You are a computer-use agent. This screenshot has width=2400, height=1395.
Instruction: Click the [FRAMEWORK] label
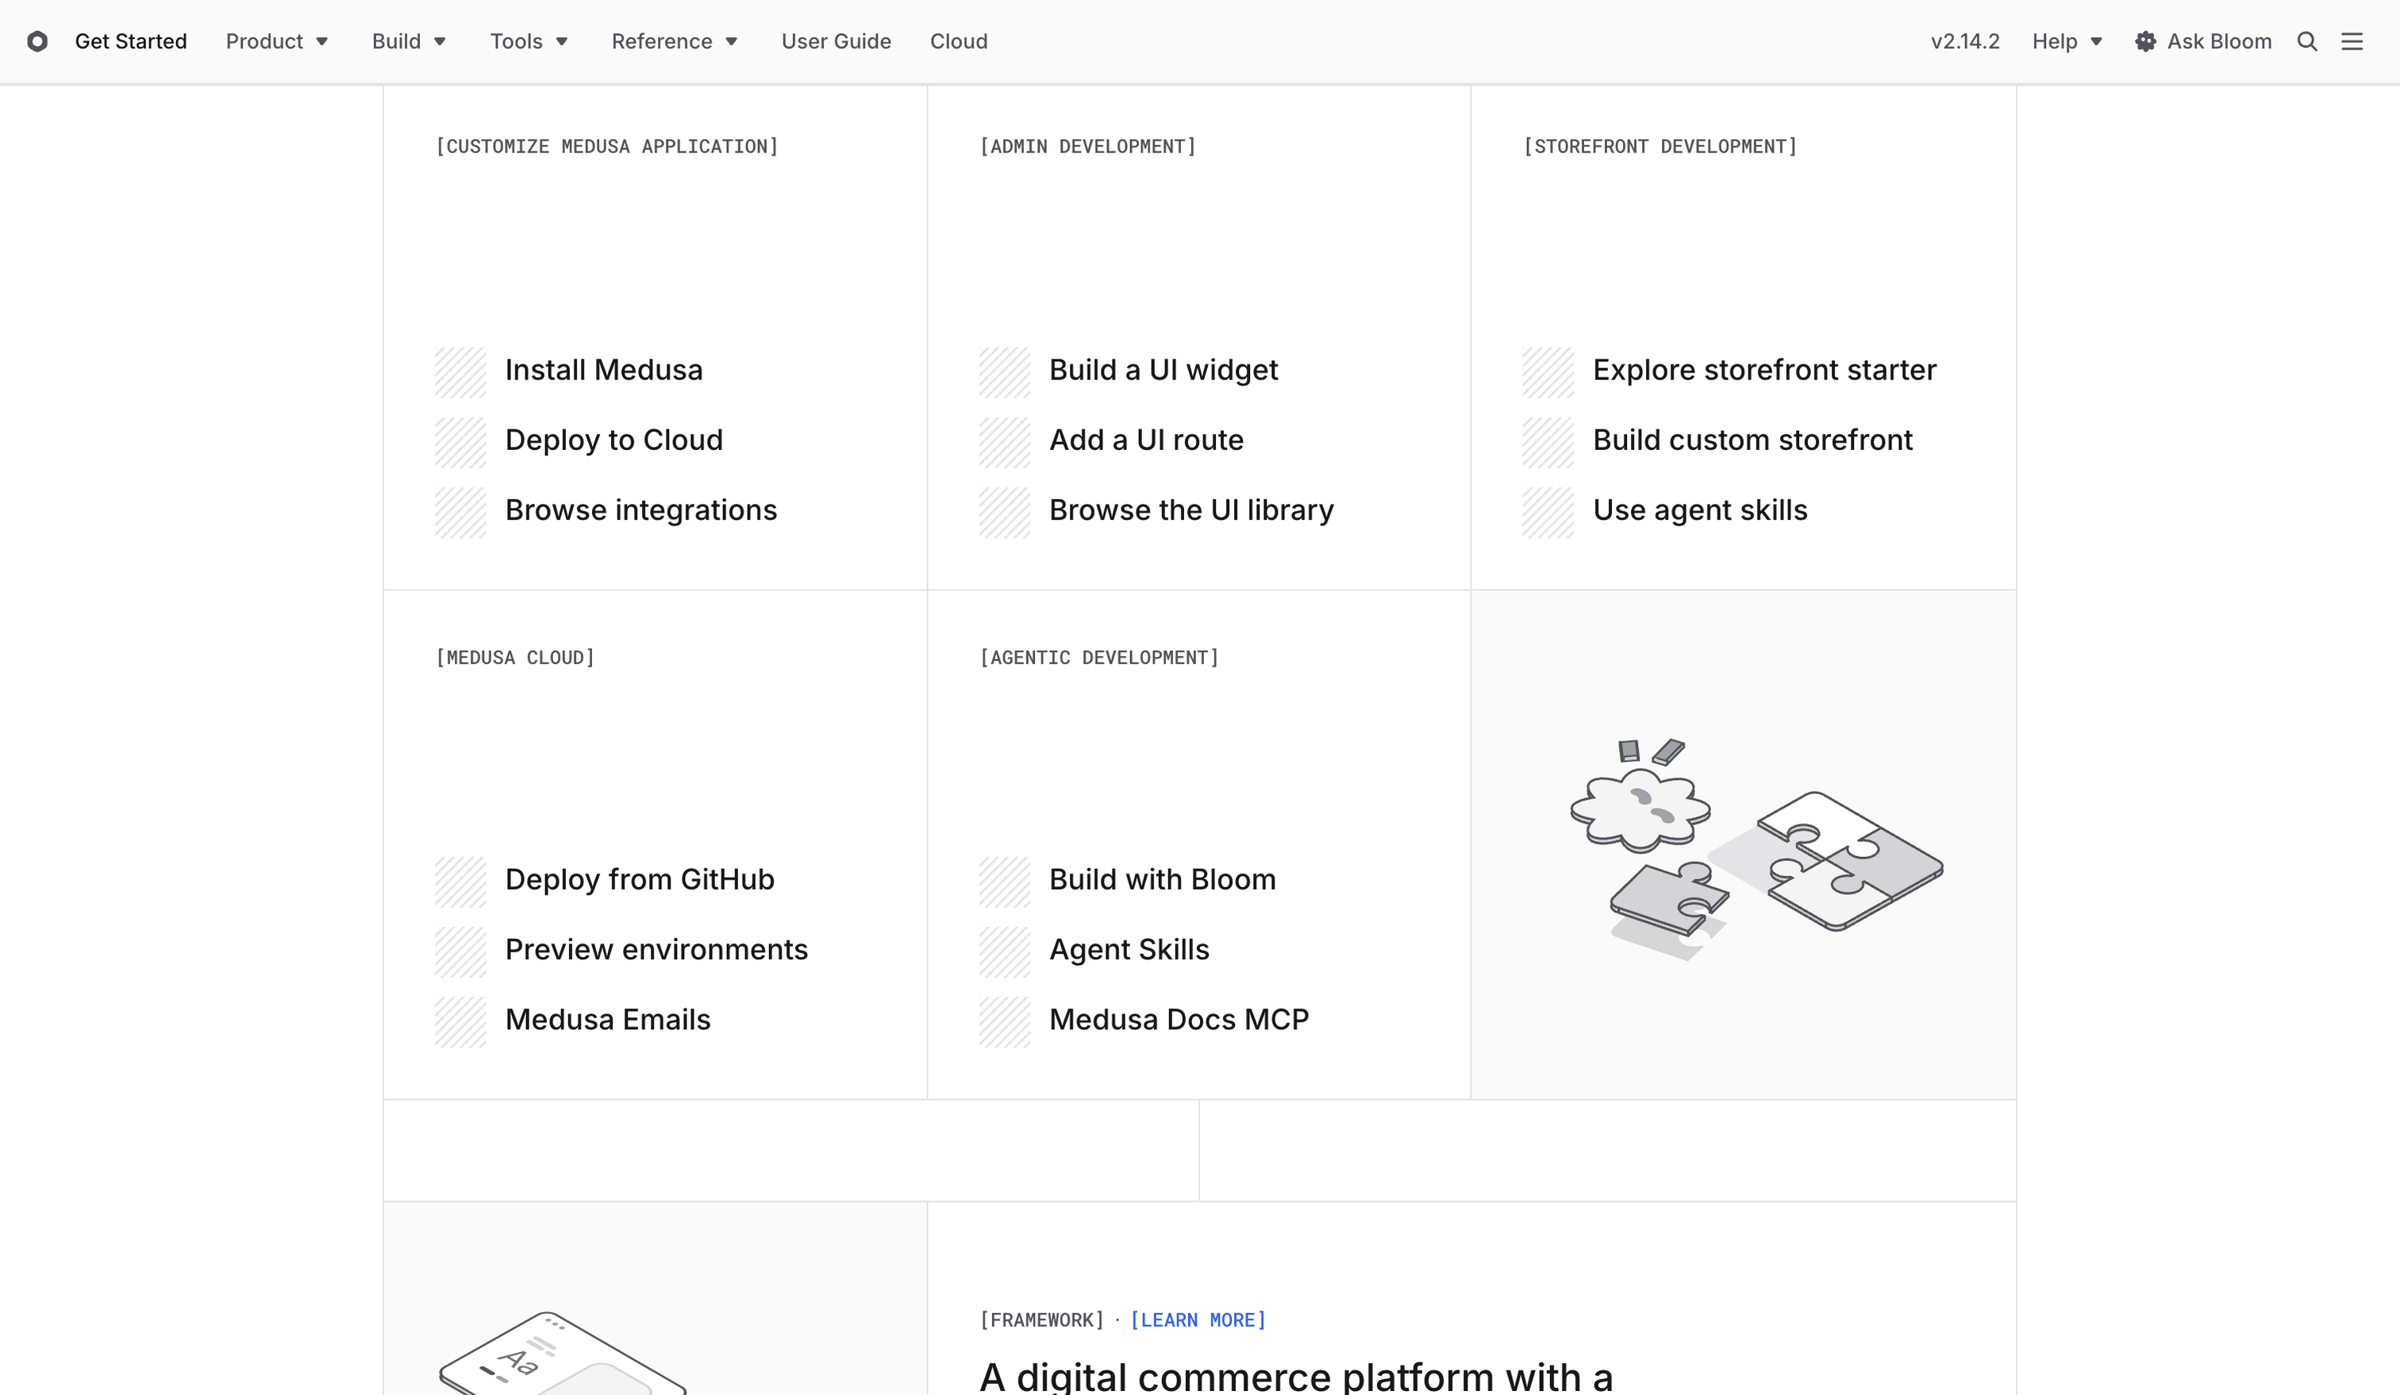pyautogui.click(x=1042, y=1320)
